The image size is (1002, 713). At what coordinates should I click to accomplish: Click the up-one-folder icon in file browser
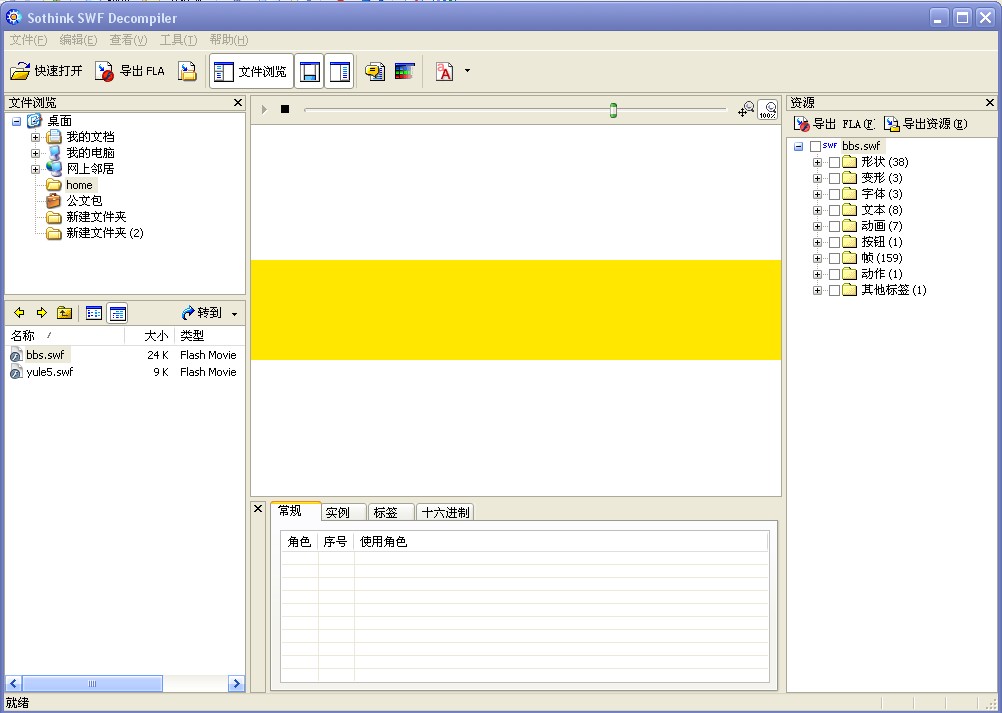(x=65, y=313)
